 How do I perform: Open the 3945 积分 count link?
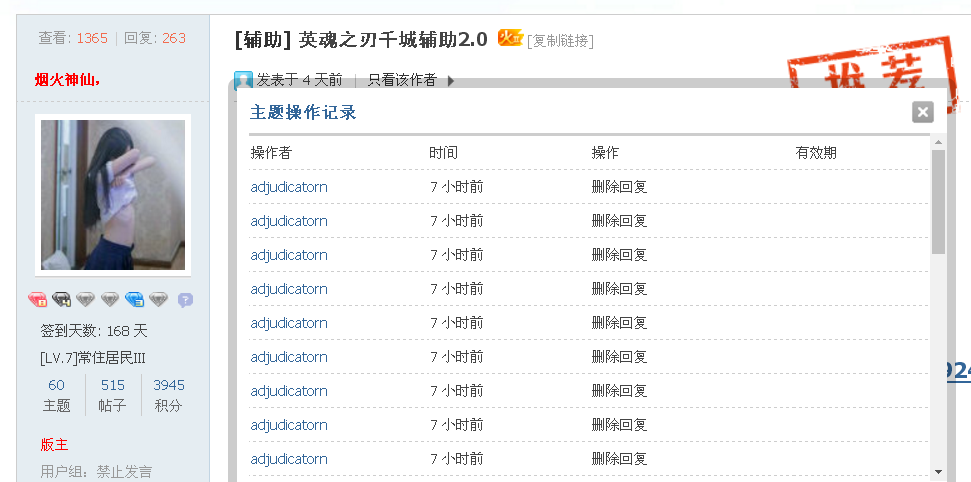[x=169, y=385]
